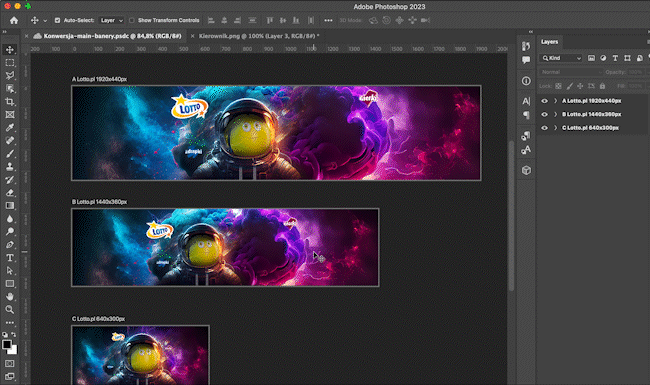
Task: Open more align options ellipsis
Action: click(328, 20)
